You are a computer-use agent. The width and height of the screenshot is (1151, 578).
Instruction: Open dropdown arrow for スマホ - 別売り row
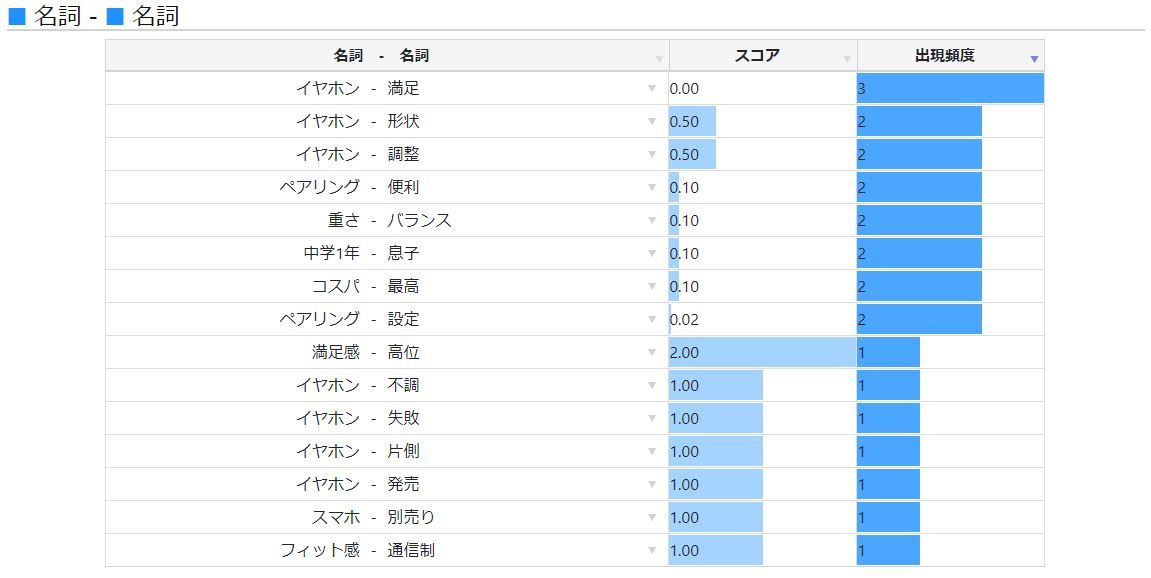coord(653,518)
